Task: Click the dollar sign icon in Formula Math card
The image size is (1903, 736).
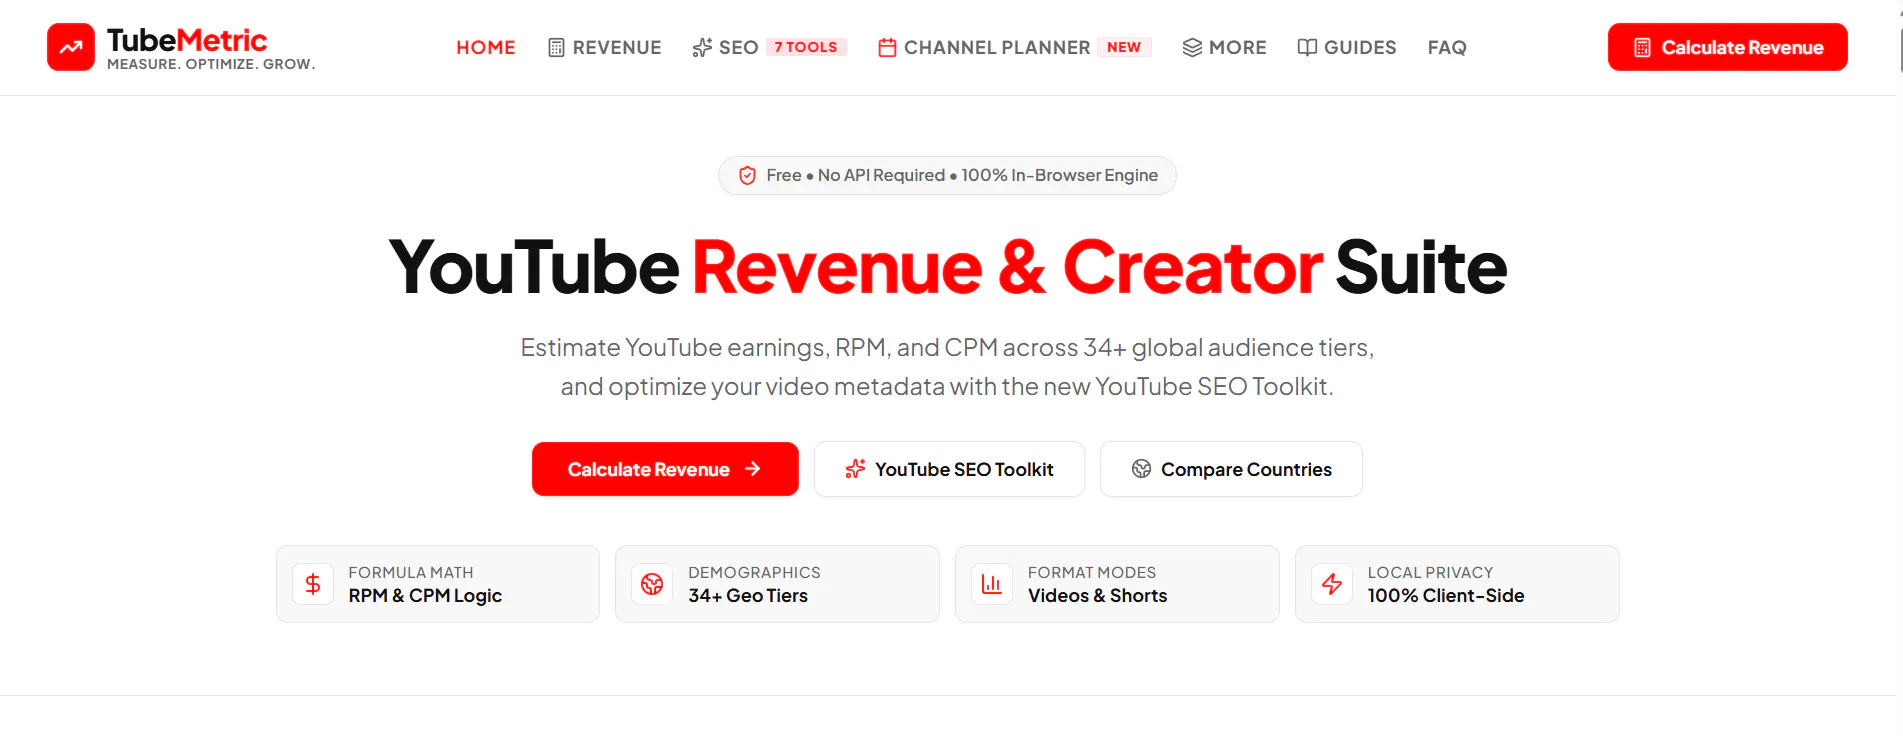Action: click(313, 584)
